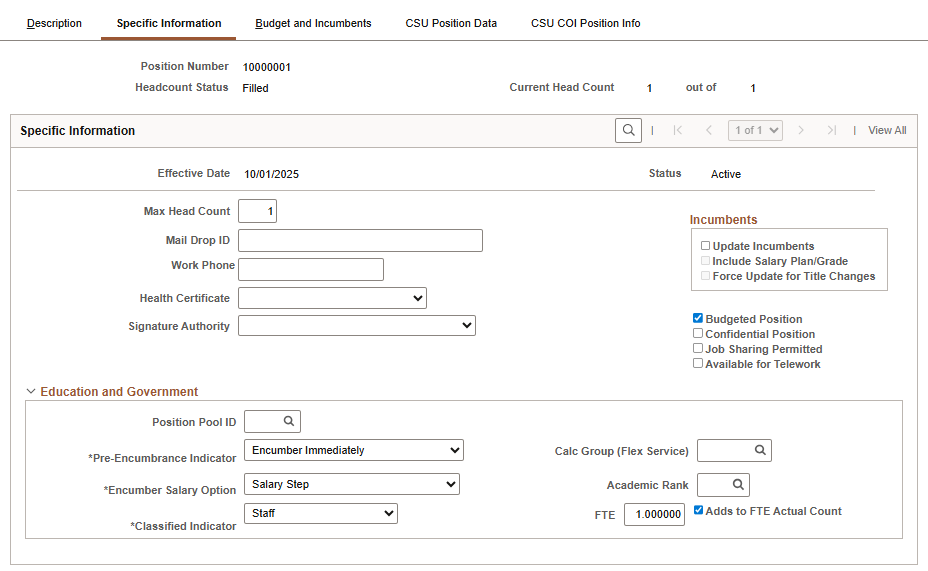This screenshot has width=928, height=571.
Task: Open Academic Rank lookup magnifier
Action: click(x=737, y=485)
